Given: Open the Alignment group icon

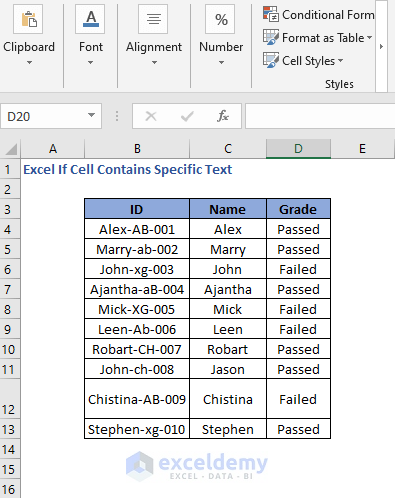Looking at the screenshot, I should [x=153, y=19].
